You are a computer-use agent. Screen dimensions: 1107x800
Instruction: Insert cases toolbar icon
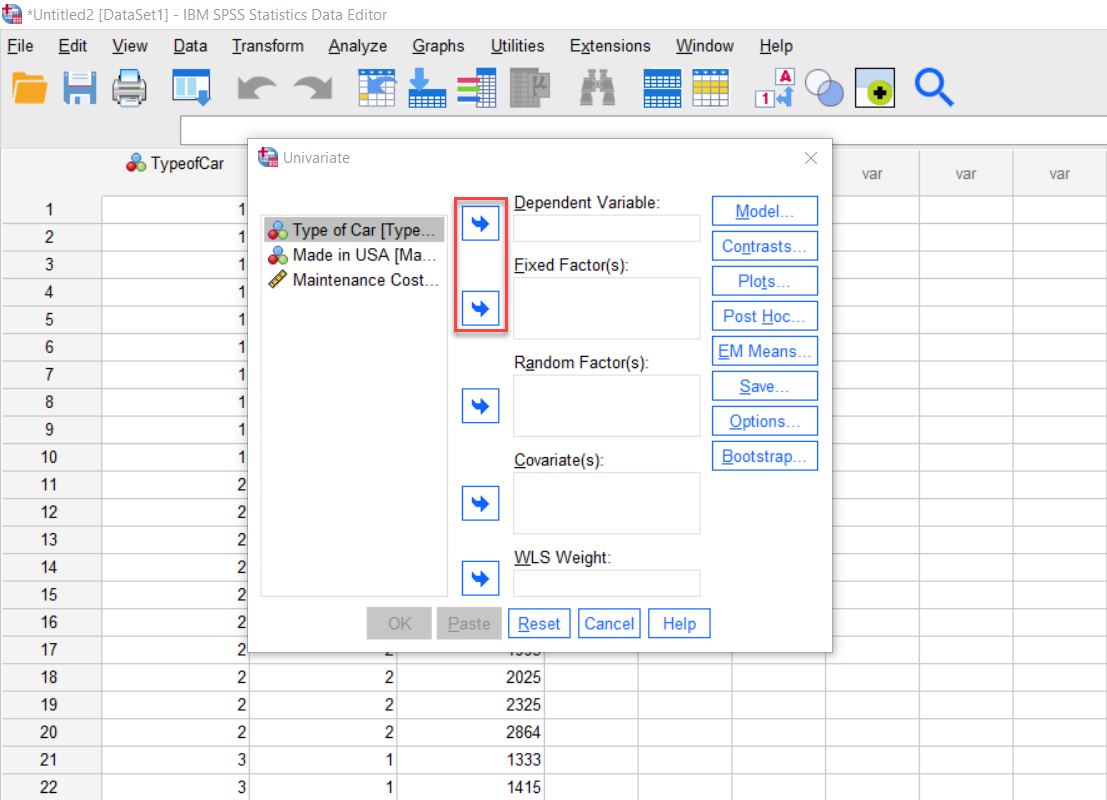click(x=662, y=88)
